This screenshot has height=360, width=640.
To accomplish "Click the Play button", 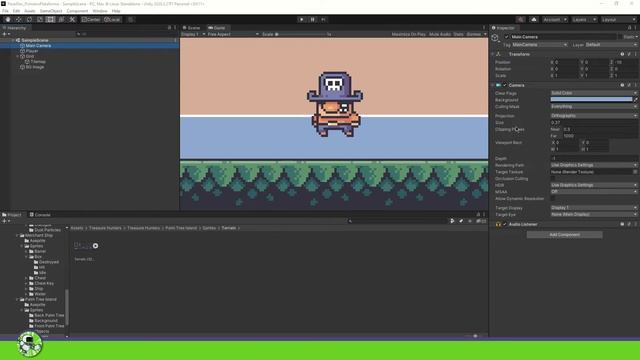I will click(x=302, y=20).
